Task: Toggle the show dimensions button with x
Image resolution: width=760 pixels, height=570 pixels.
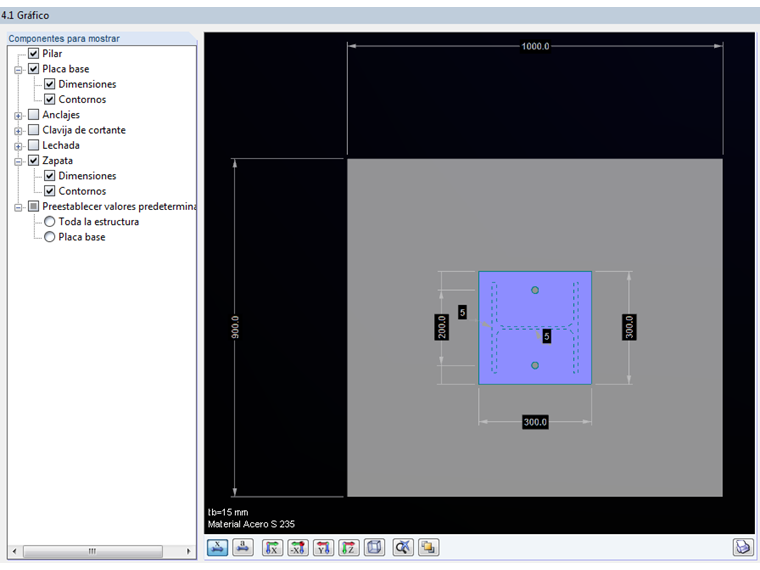Action: click(218, 547)
